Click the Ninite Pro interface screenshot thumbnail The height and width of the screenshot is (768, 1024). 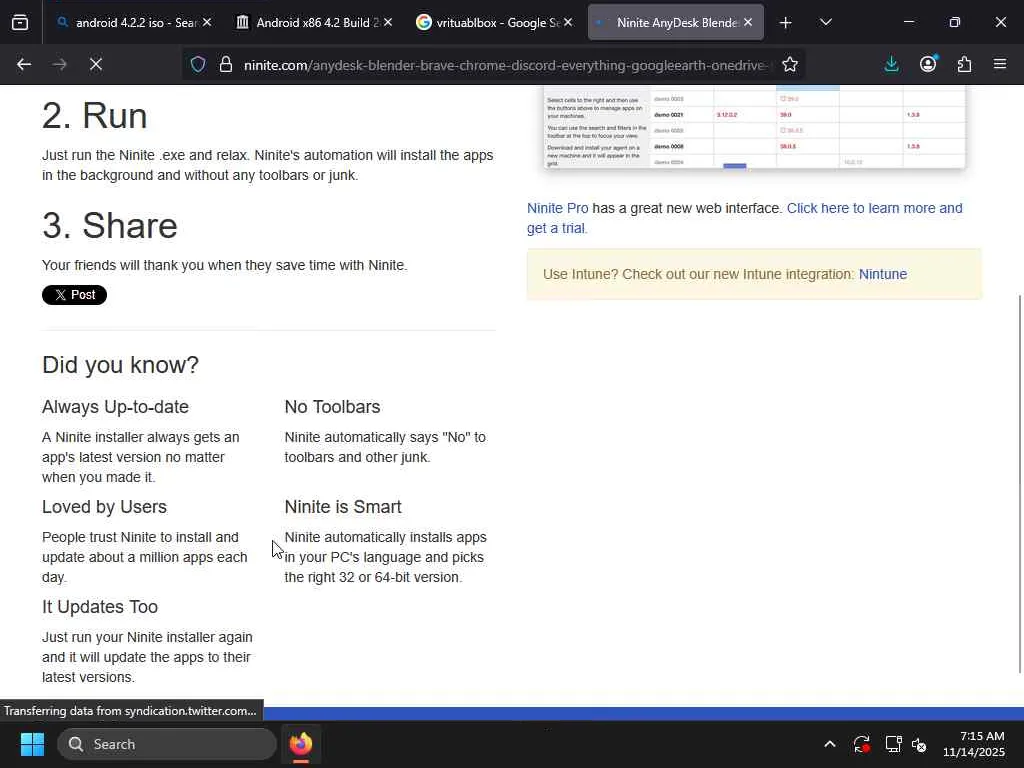pyautogui.click(x=754, y=127)
